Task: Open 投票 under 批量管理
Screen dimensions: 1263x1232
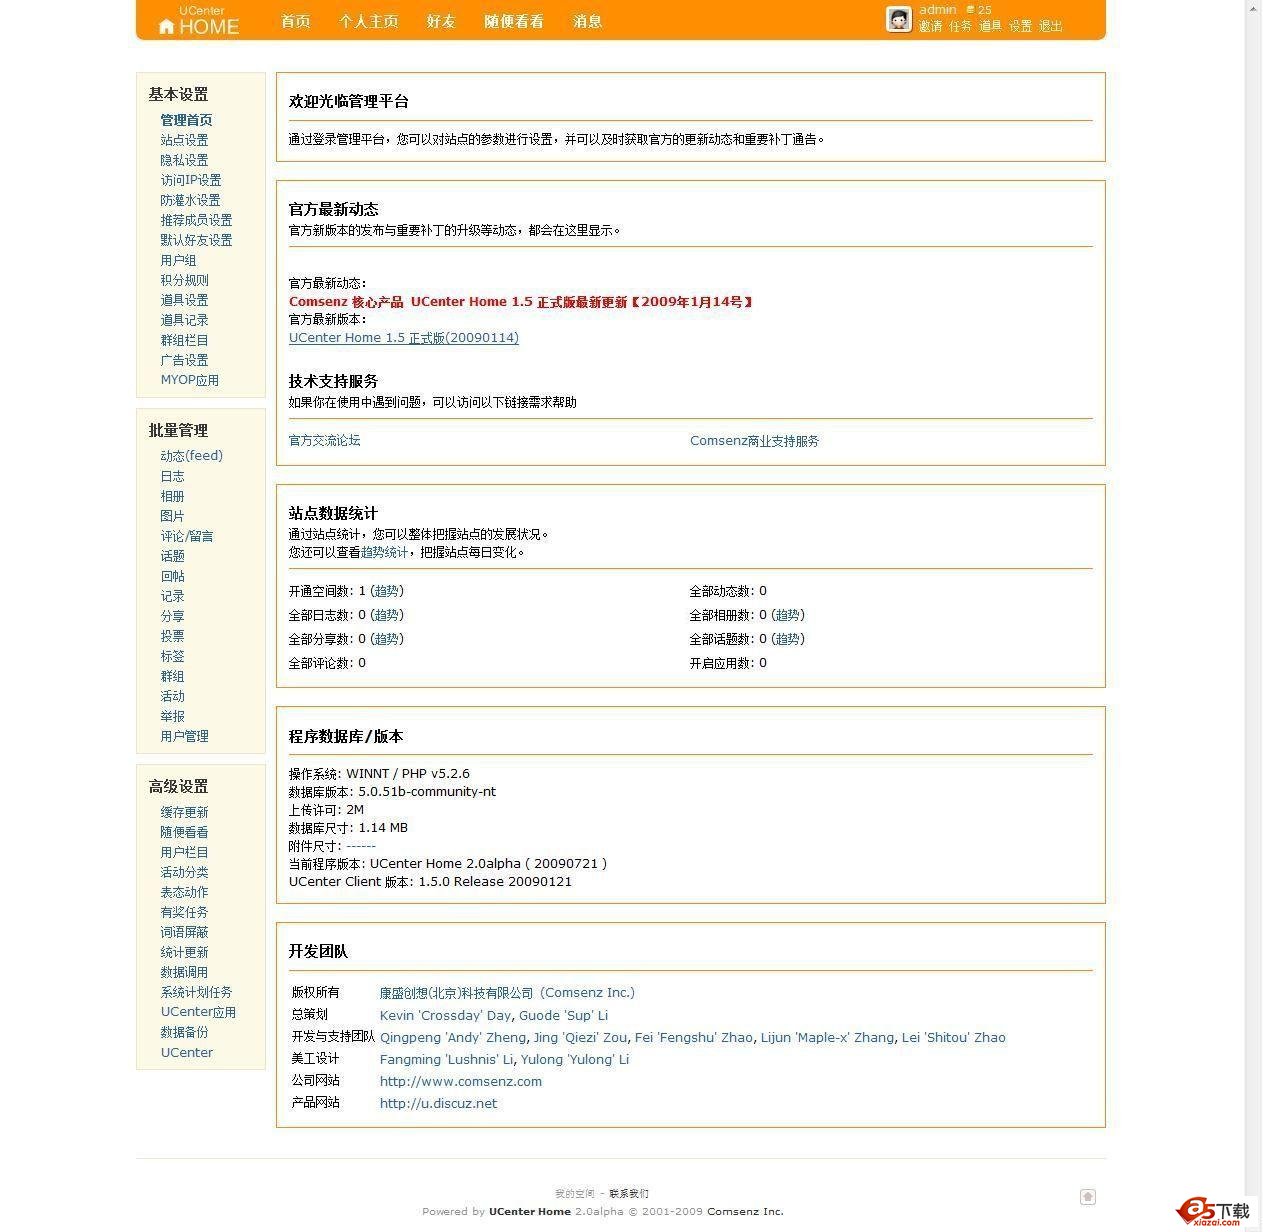Action: (172, 636)
